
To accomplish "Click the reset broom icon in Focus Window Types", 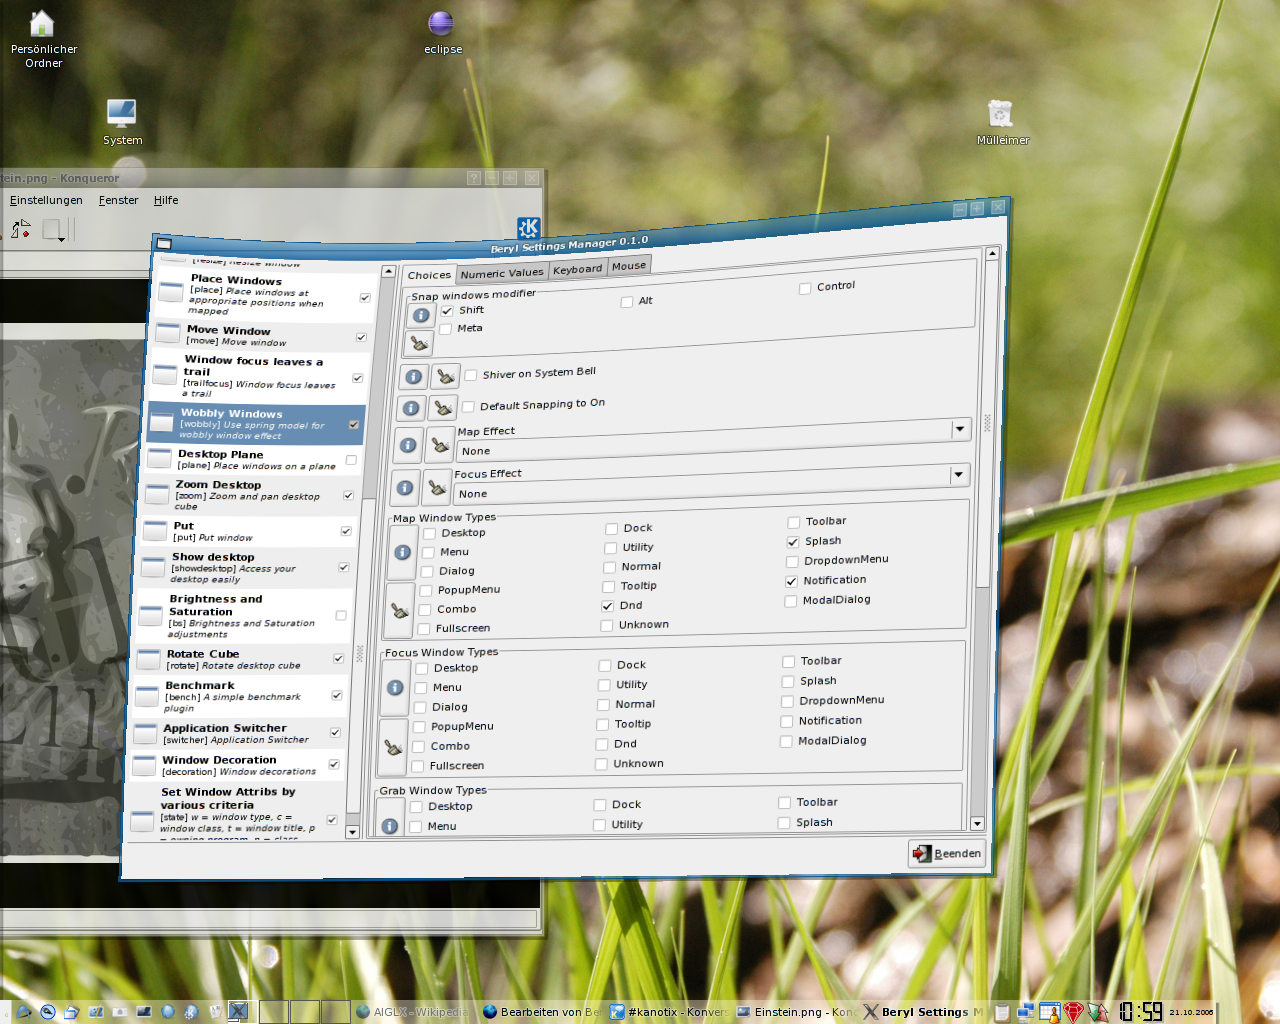I will click(x=393, y=748).
